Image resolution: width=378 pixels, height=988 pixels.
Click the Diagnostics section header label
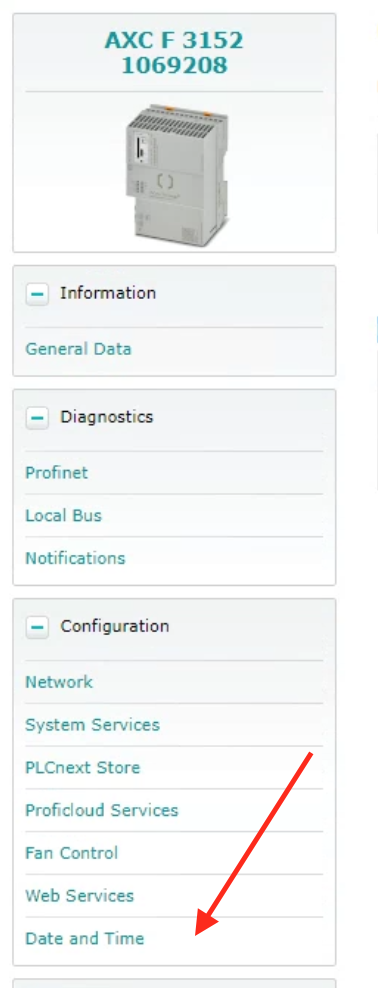107,417
